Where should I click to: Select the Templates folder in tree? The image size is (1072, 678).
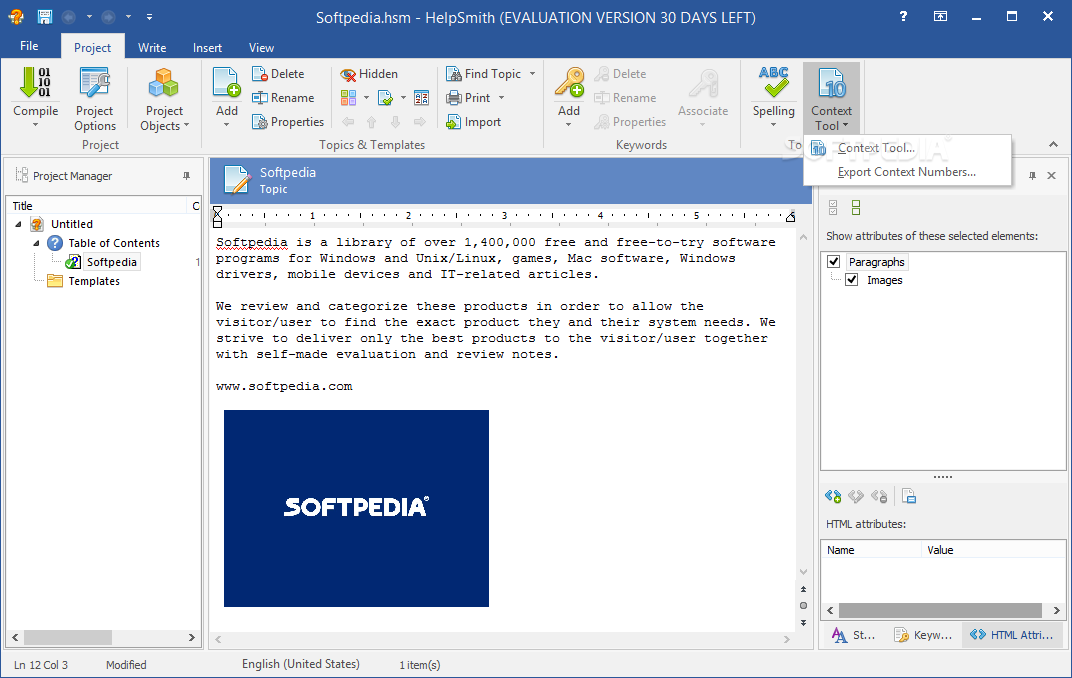[94, 282]
